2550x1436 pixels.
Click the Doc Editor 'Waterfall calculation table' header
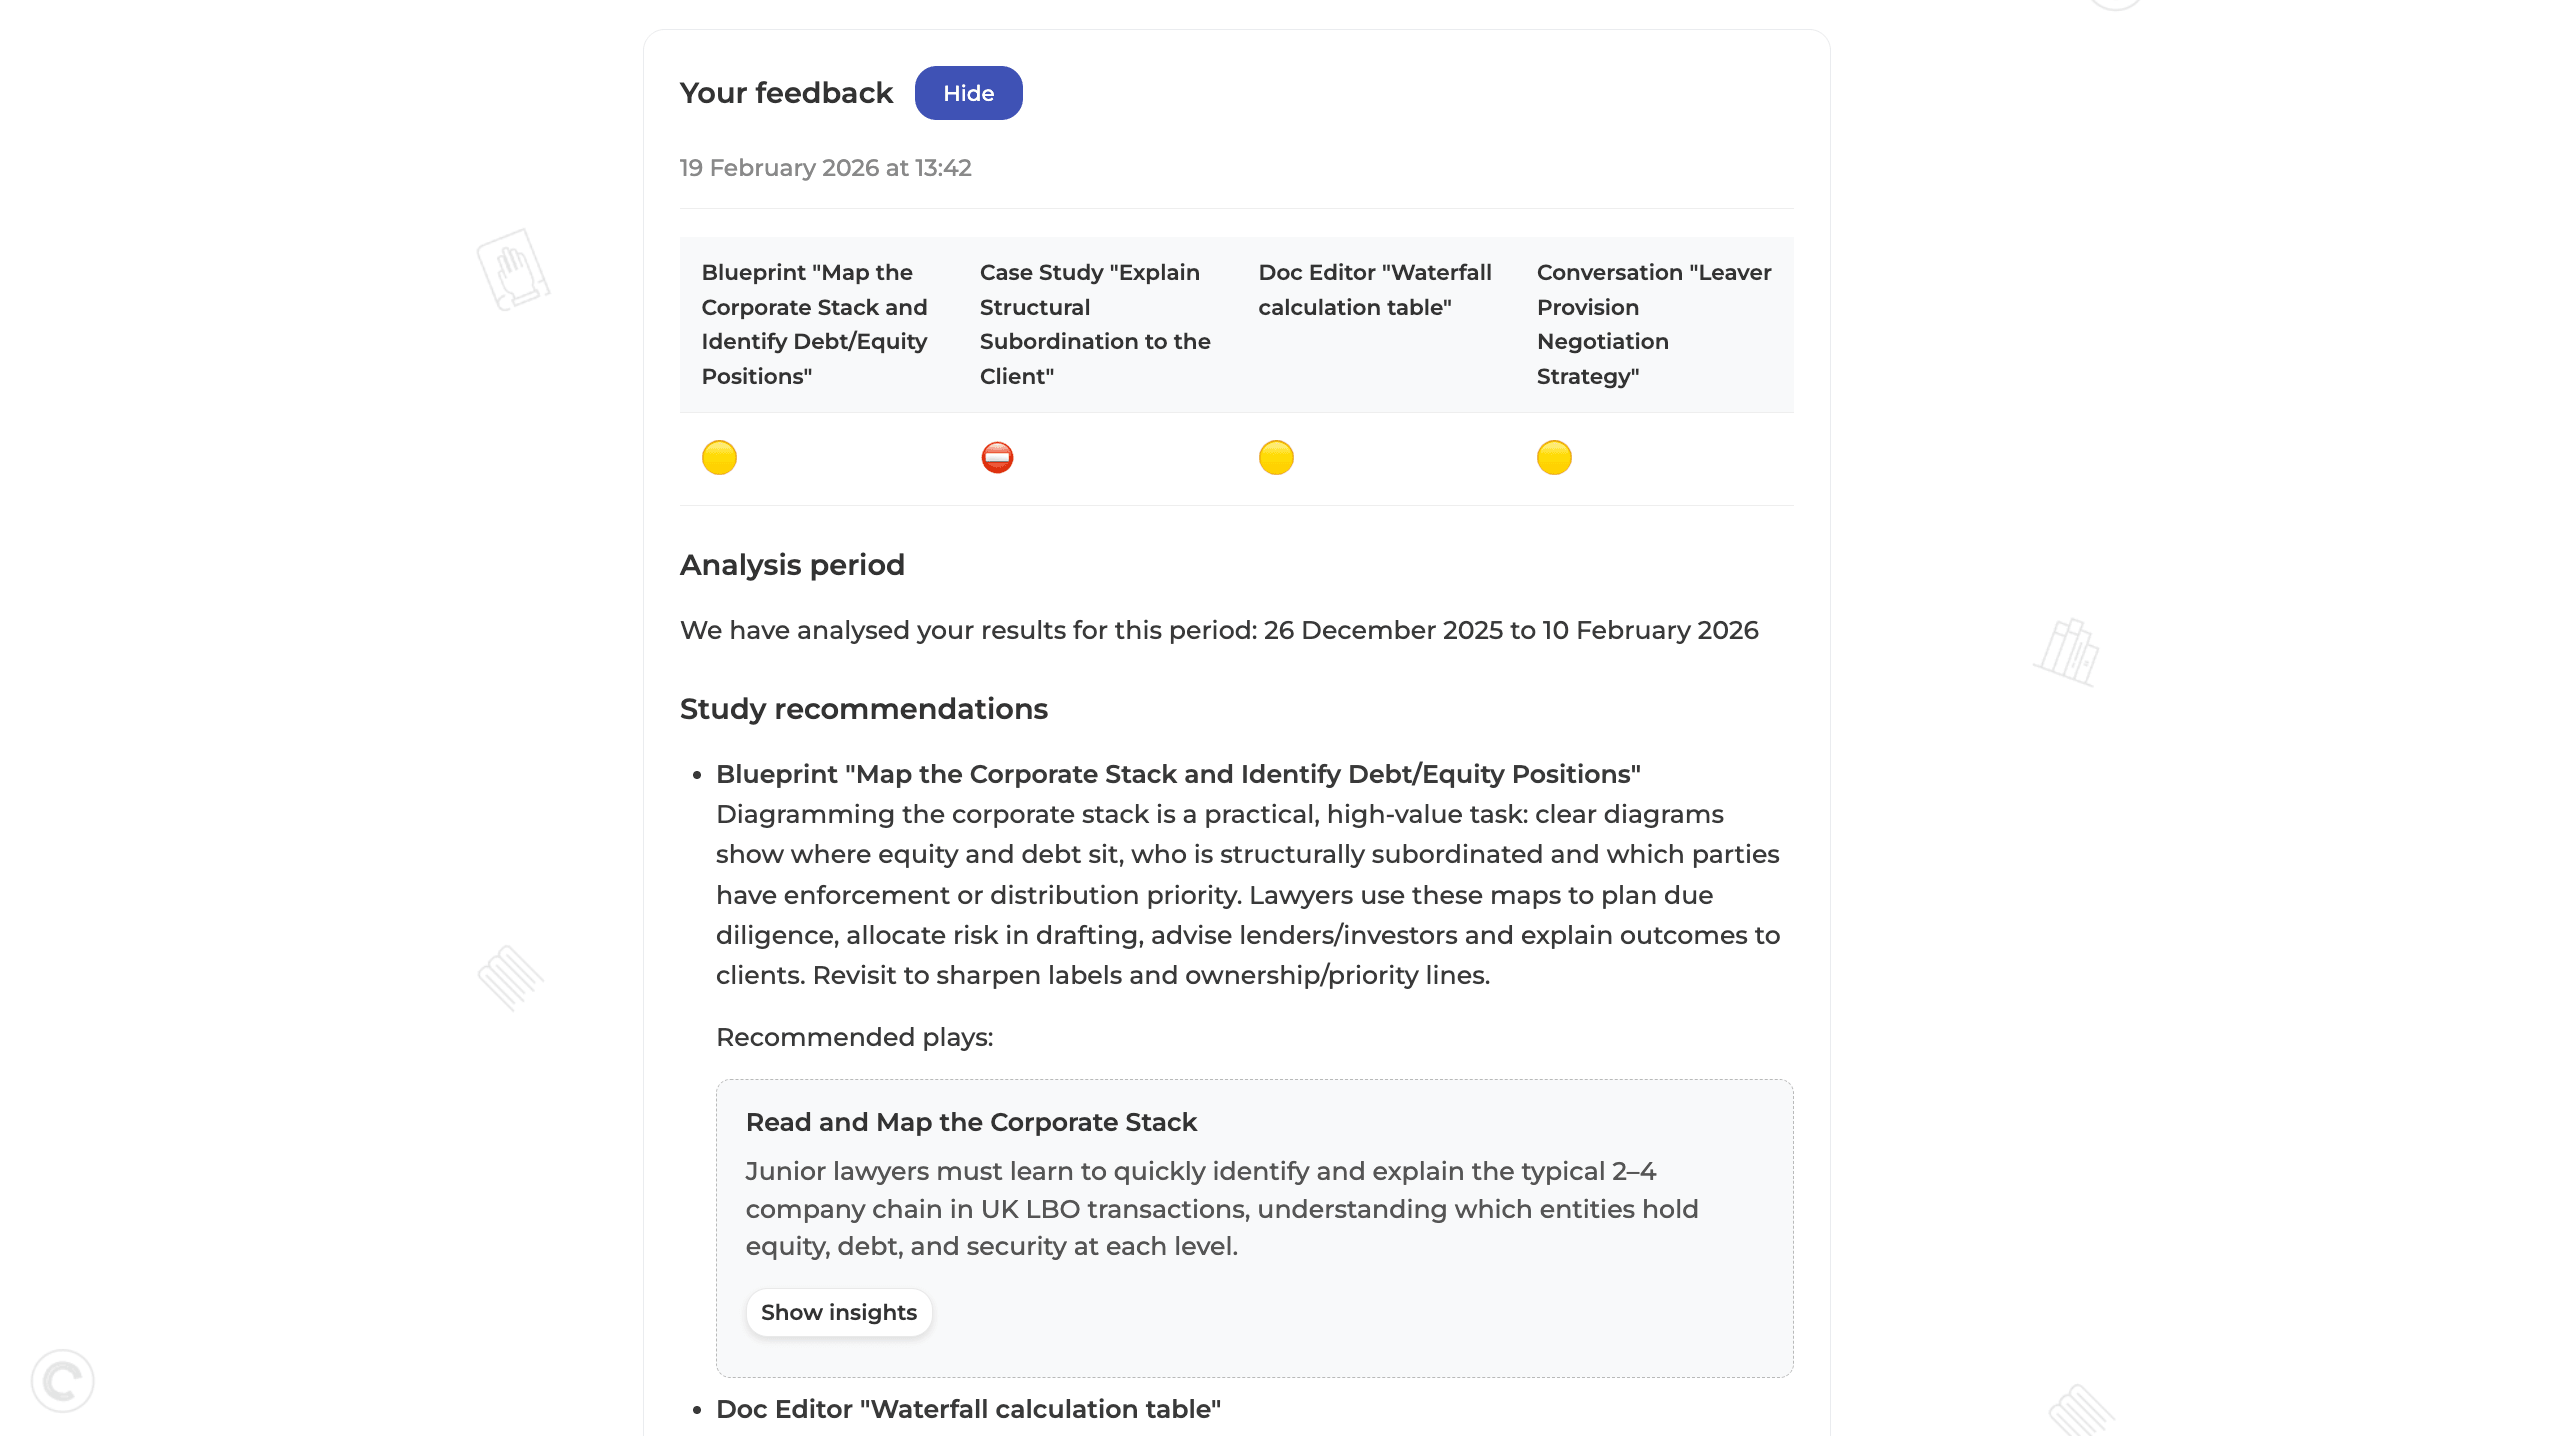coord(1373,290)
